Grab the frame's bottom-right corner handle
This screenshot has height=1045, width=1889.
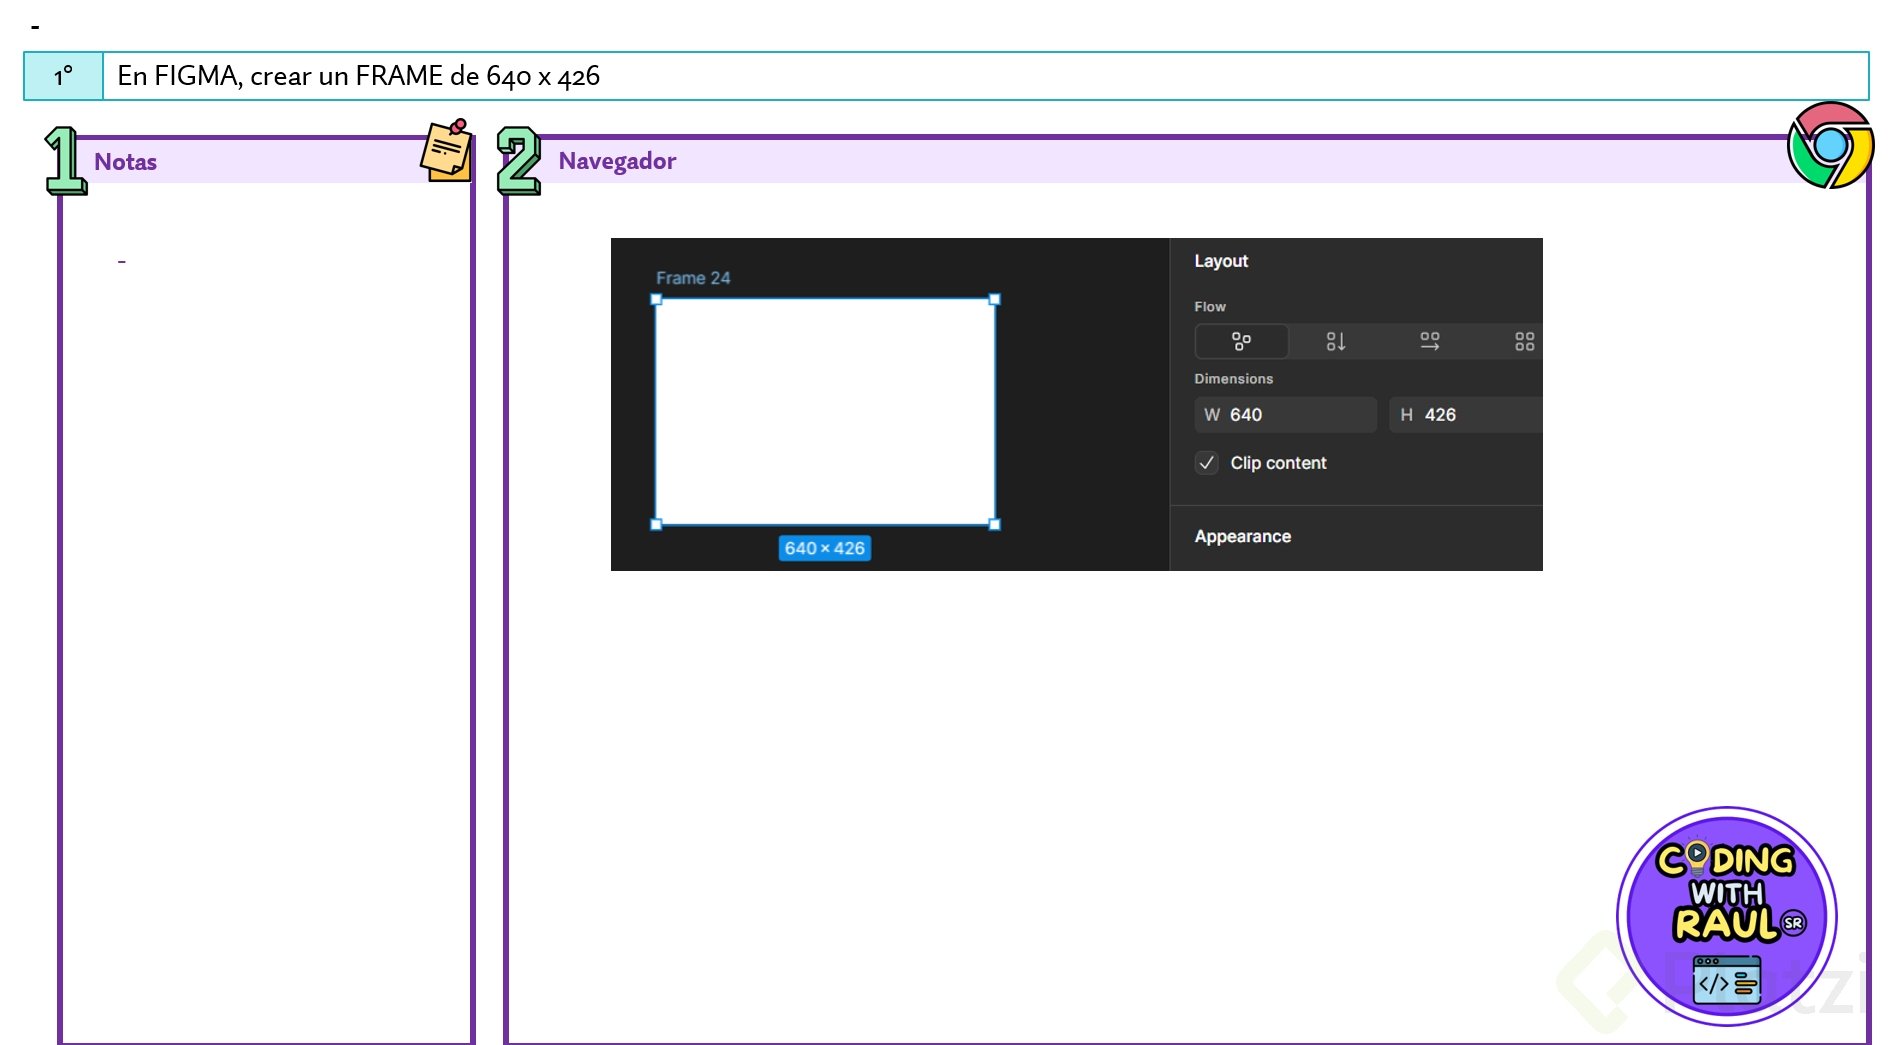[x=994, y=524]
